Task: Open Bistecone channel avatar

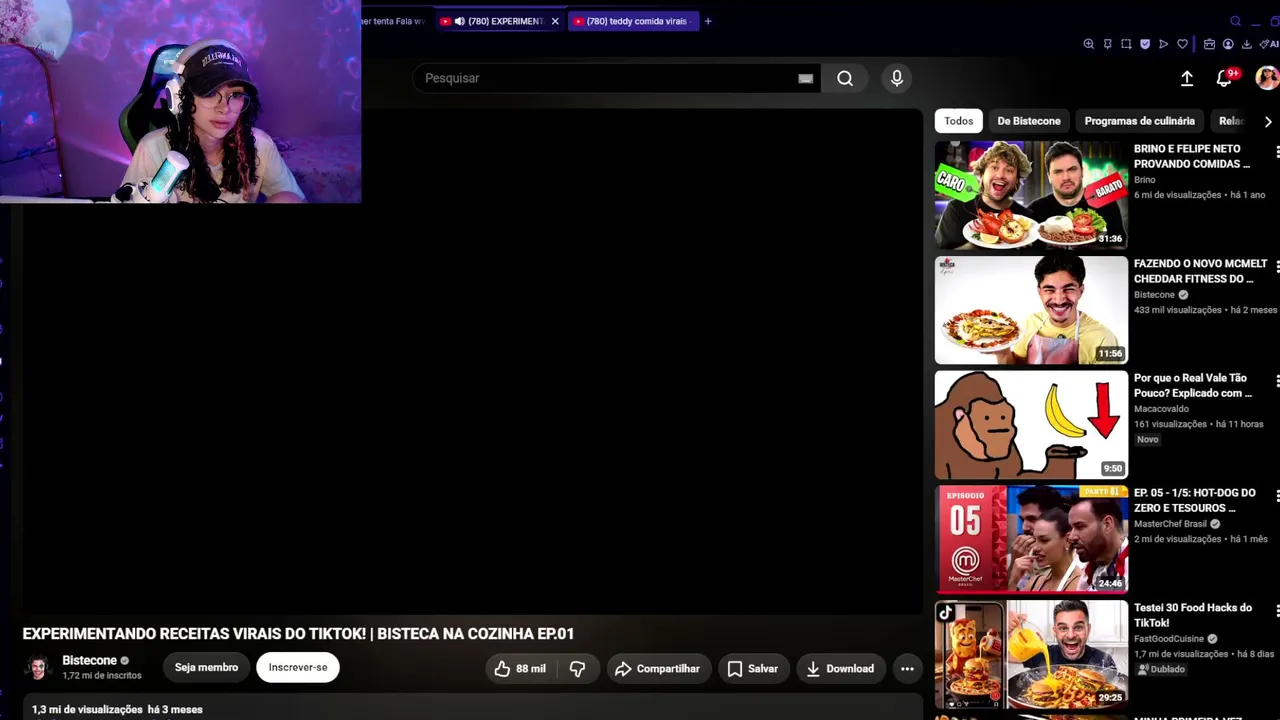Action: (38, 668)
